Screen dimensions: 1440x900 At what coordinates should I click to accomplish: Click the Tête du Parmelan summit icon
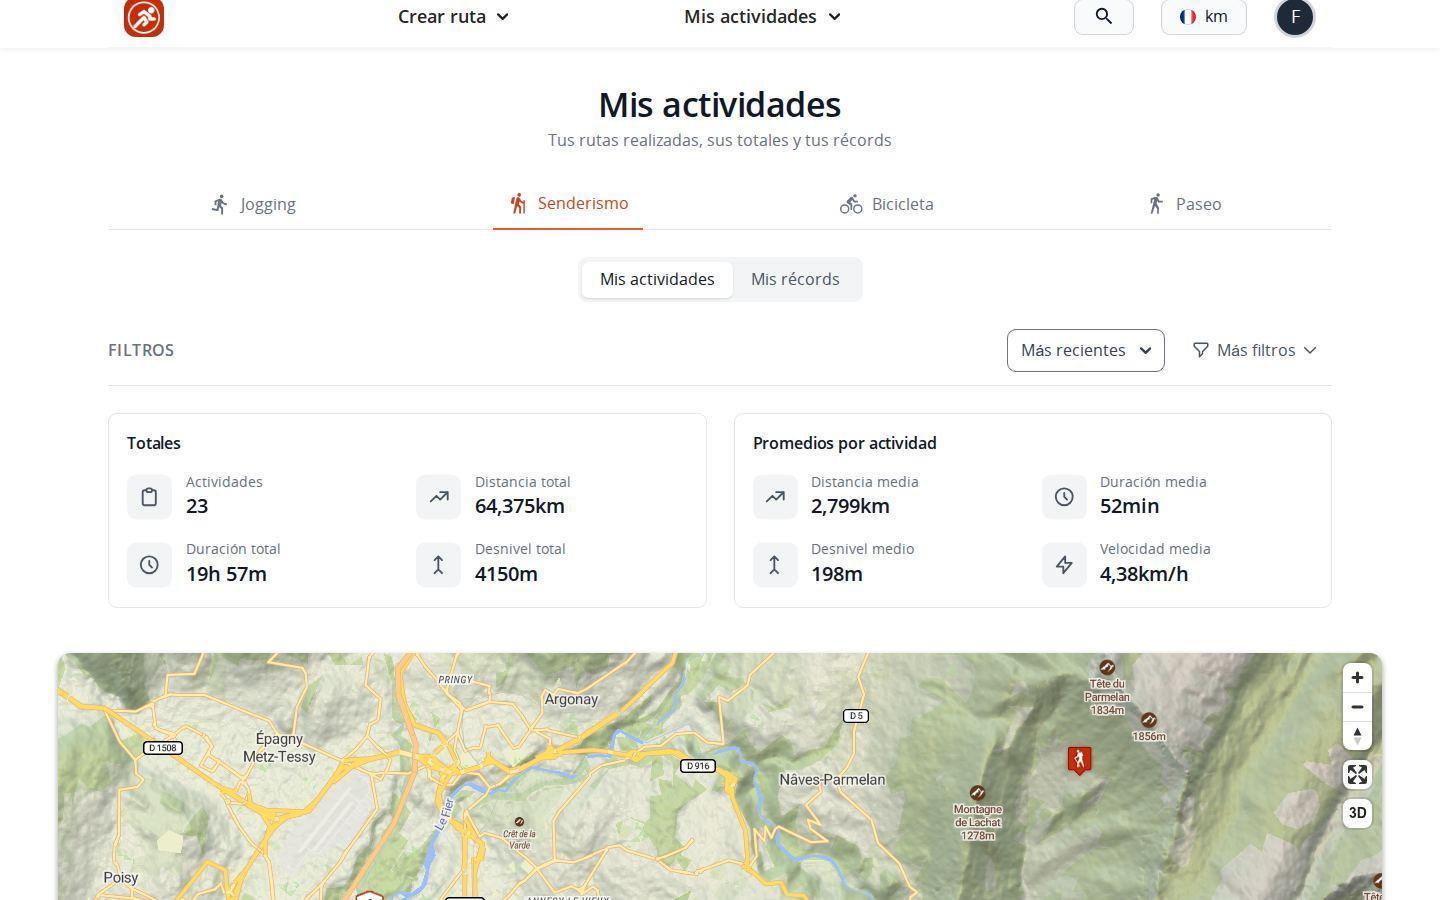pos(1107,667)
